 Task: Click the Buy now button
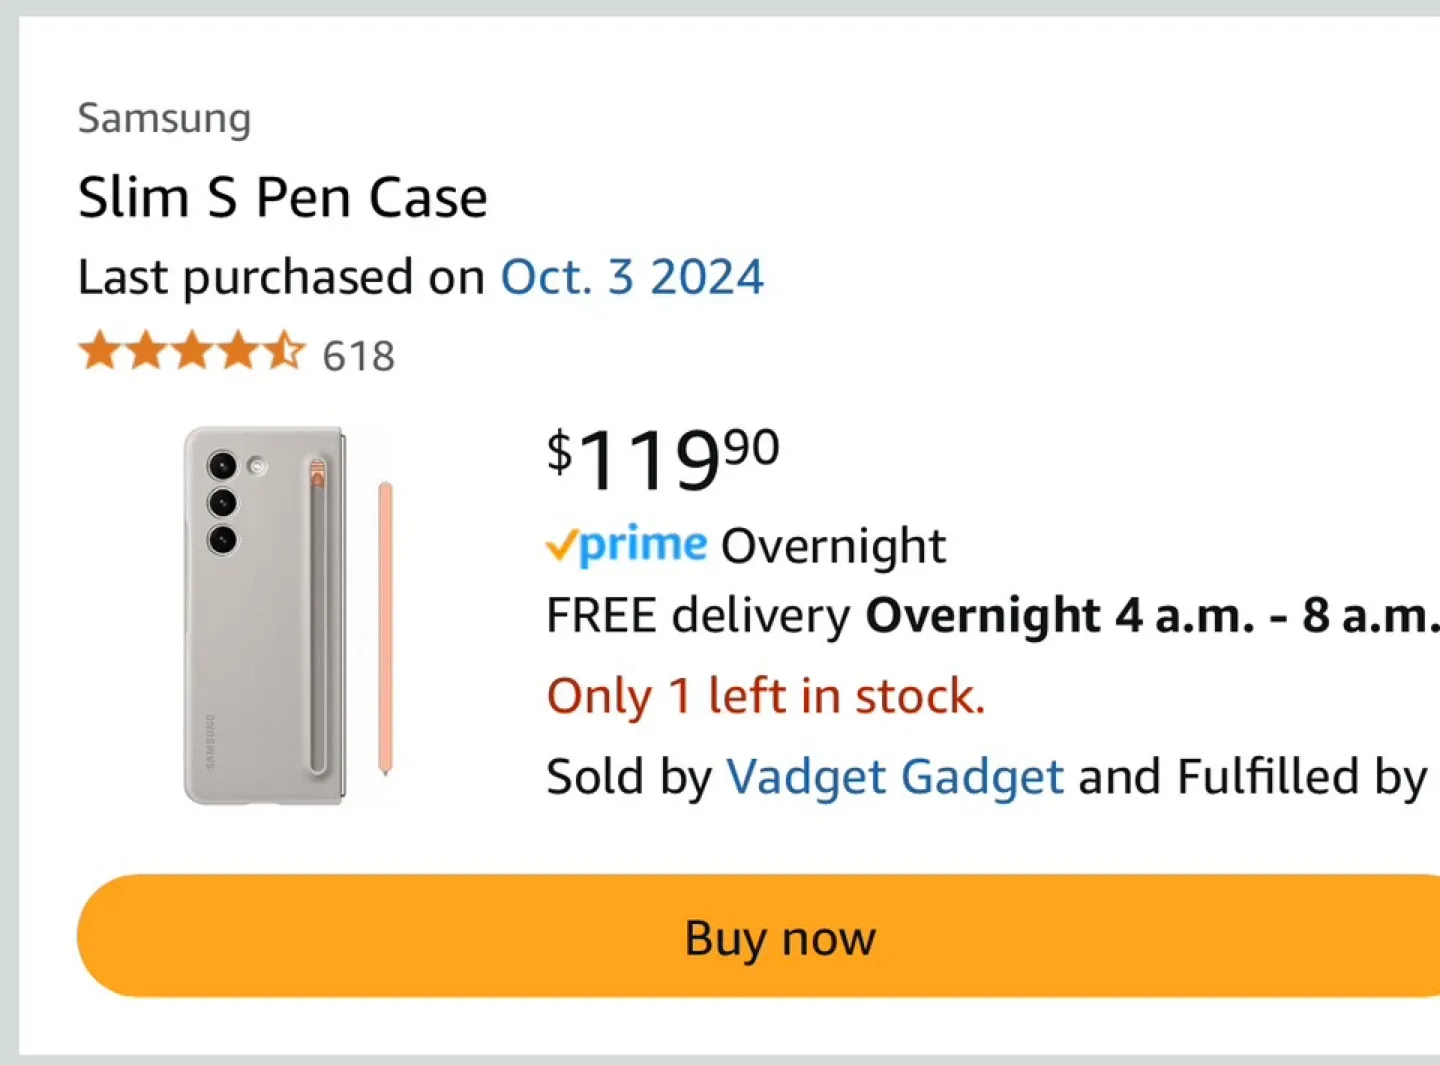tap(779, 937)
